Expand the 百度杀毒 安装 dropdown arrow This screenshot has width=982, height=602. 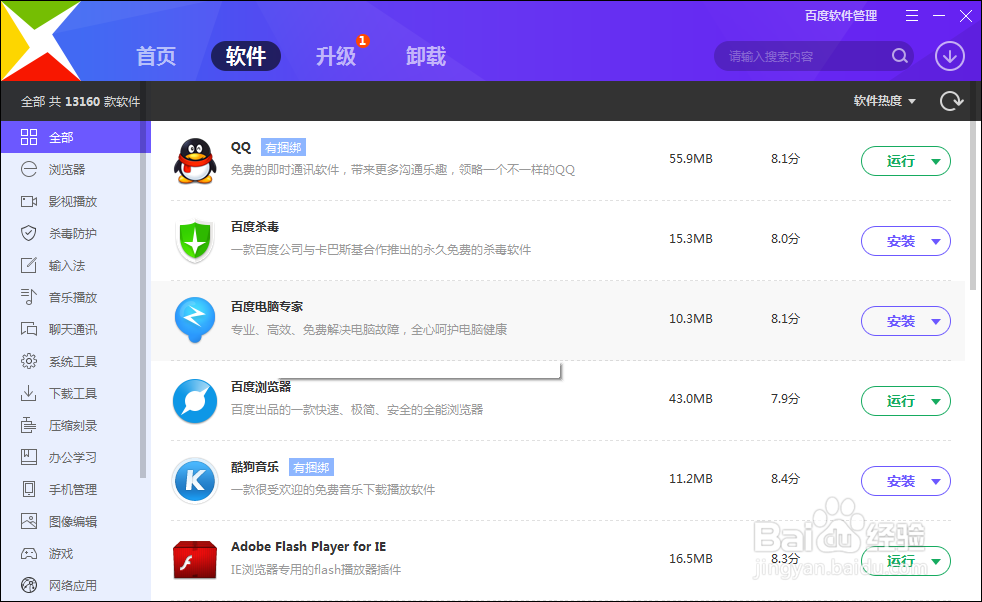coord(936,242)
